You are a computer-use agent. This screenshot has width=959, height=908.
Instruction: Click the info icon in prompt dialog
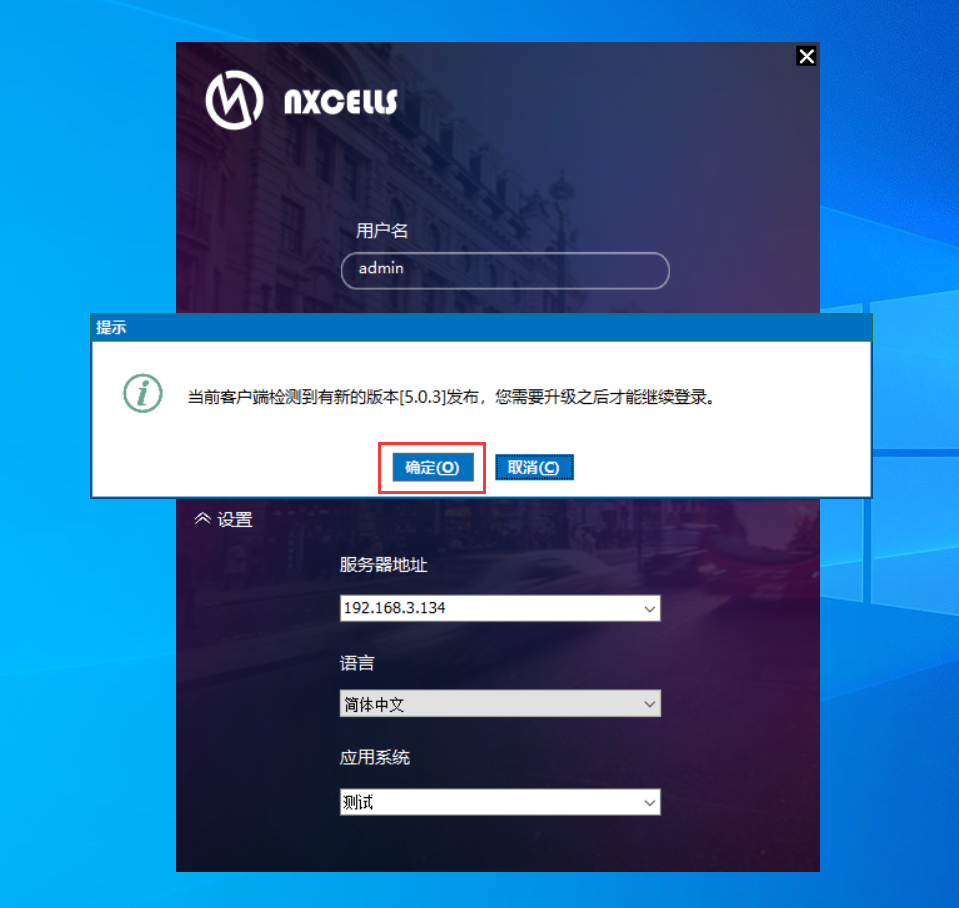pyautogui.click(x=143, y=393)
